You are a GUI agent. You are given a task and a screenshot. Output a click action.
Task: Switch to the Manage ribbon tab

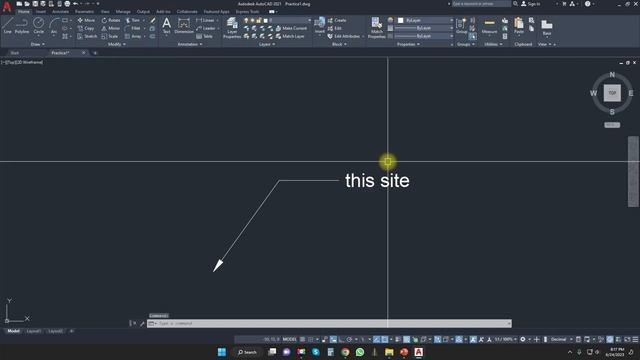click(123, 12)
